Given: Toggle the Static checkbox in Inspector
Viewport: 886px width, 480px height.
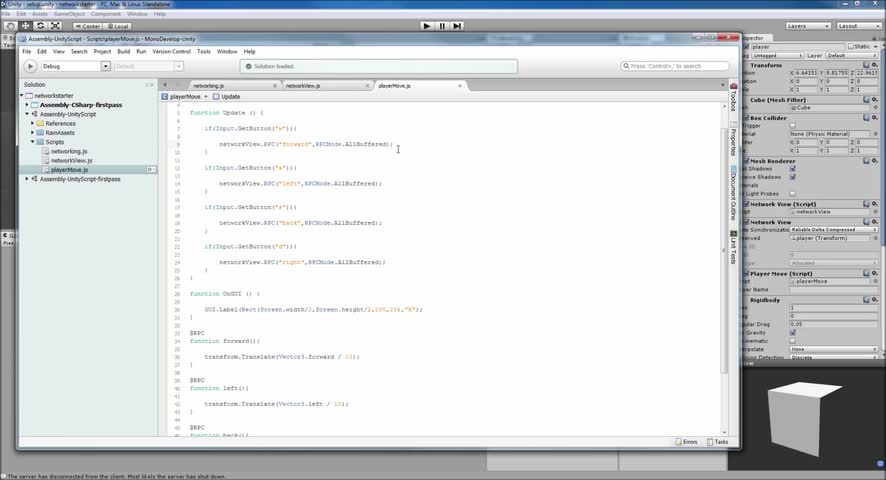Looking at the screenshot, I should click(x=850, y=46).
